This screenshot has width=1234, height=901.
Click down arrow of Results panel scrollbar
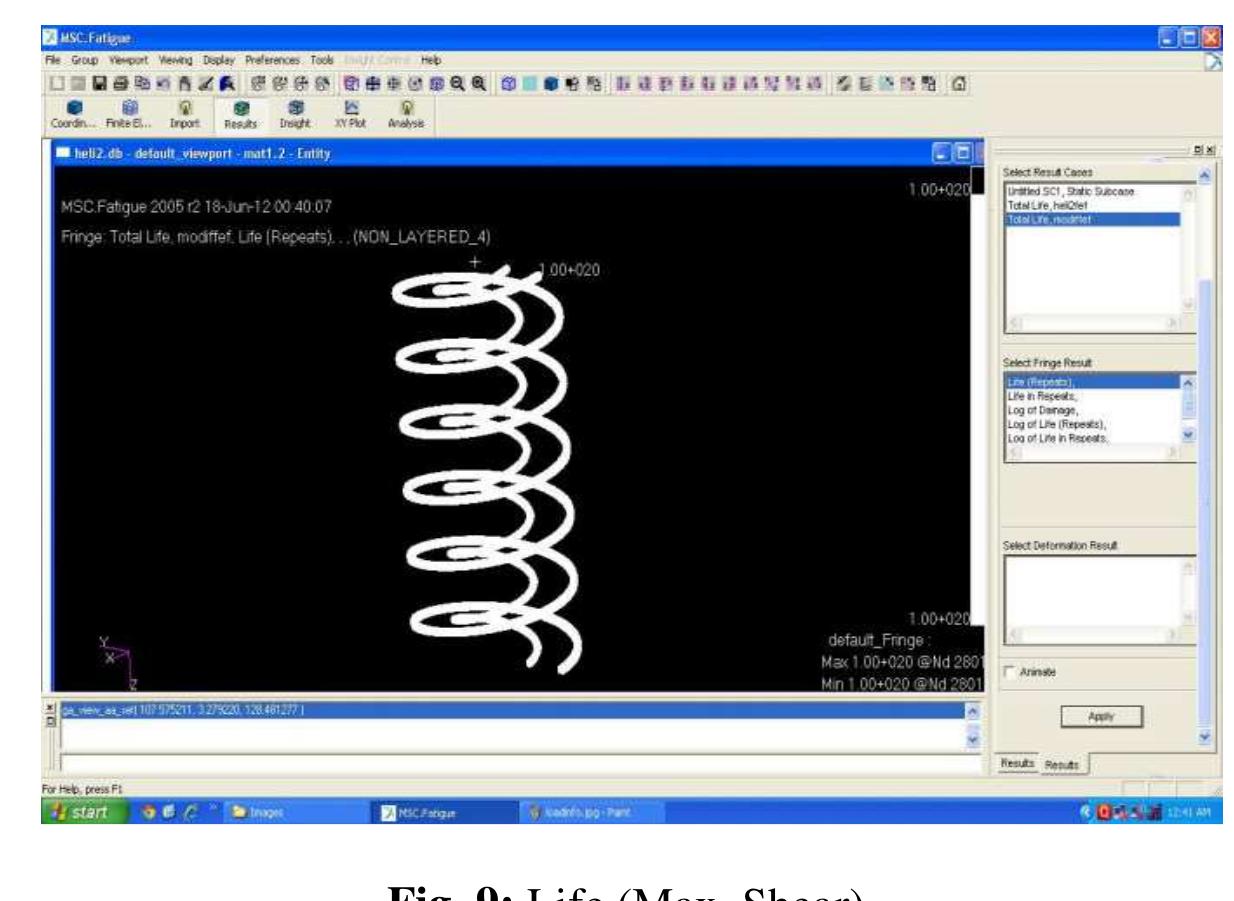coord(1204,737)
